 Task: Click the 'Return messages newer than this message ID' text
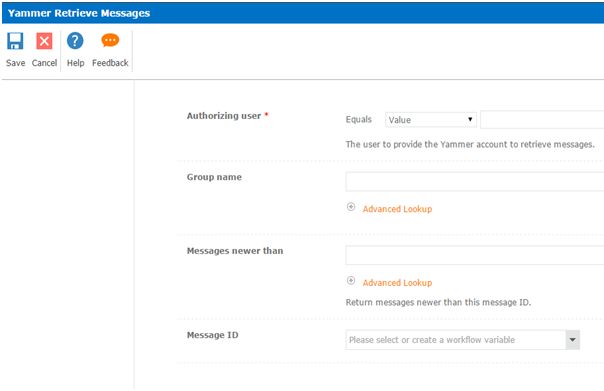[x=438, y=302]
